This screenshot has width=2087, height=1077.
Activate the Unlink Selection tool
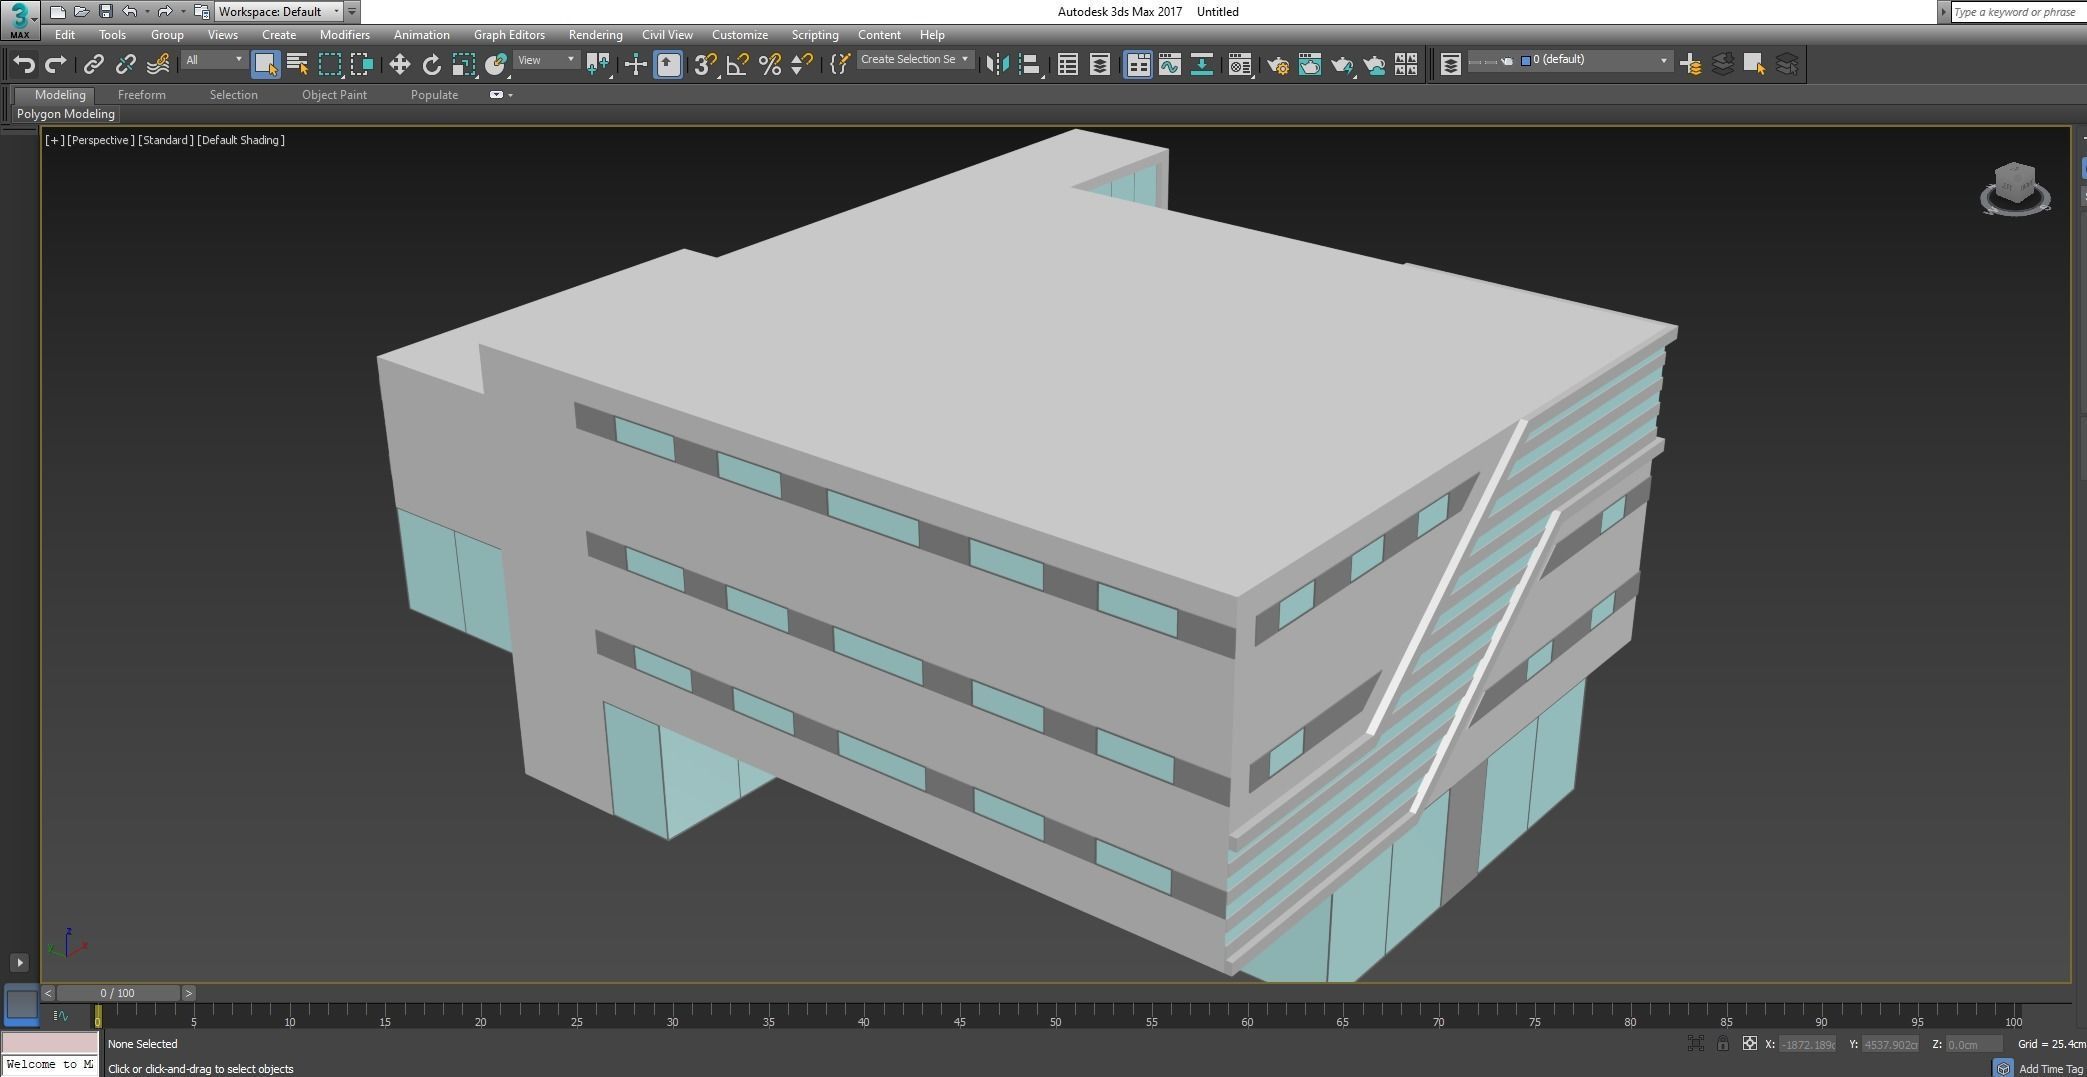[x=125, y=64]
